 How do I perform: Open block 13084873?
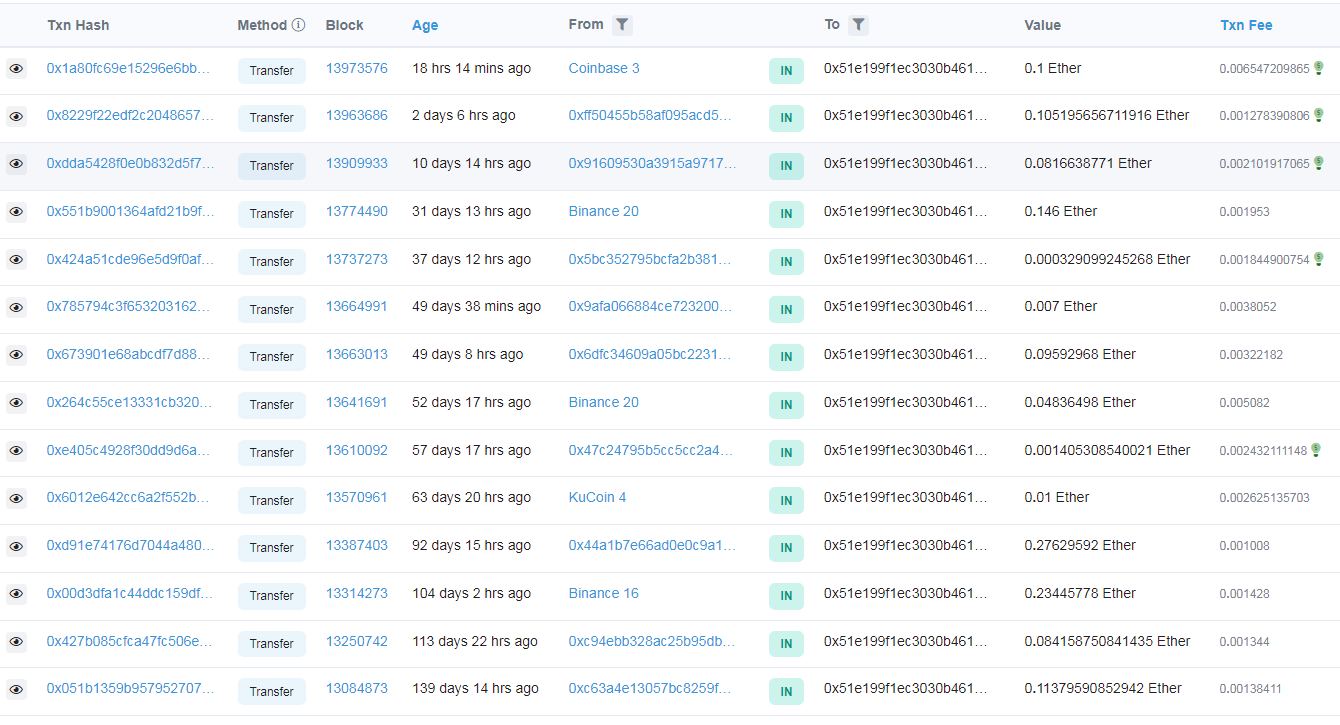tap(357, 688)
